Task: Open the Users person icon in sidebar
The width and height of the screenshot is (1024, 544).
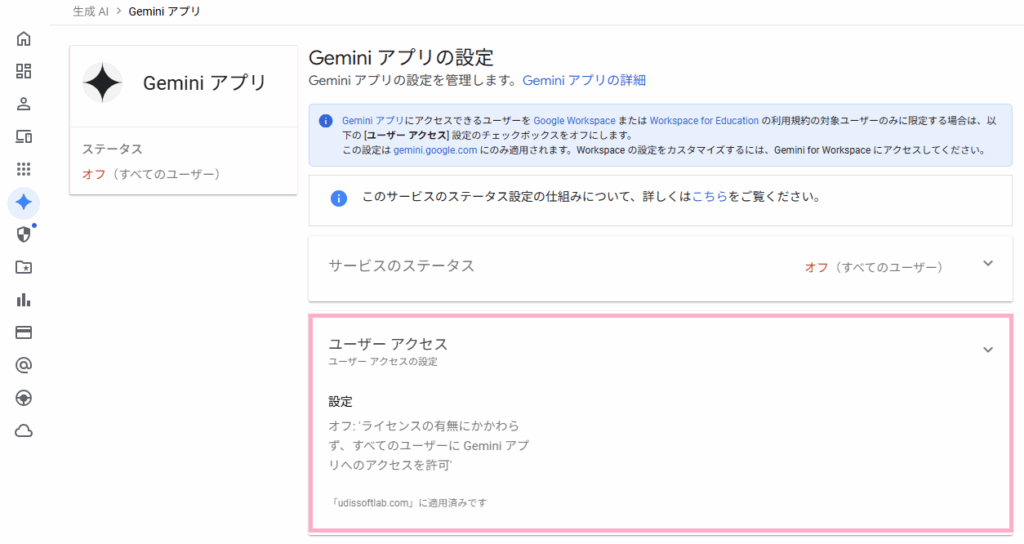Action: 24,104
